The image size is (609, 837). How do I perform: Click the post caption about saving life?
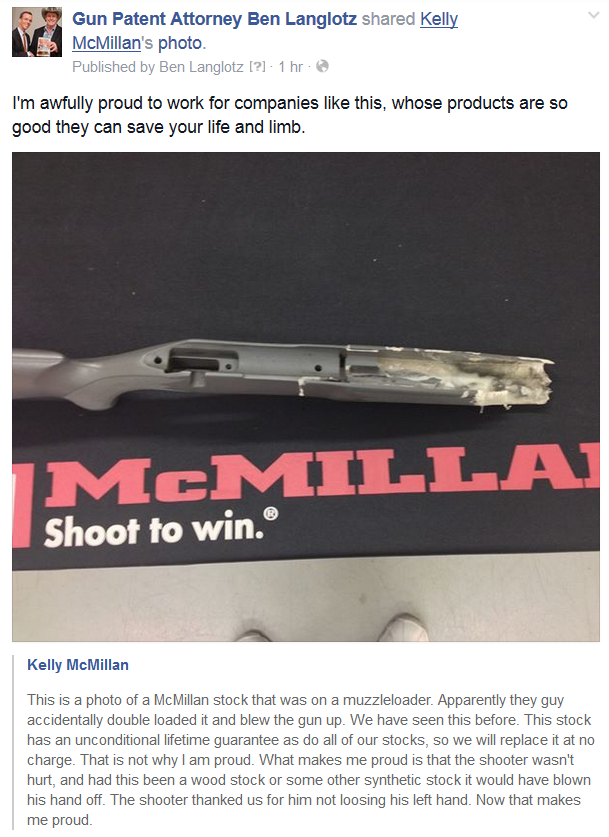(290, 115)
